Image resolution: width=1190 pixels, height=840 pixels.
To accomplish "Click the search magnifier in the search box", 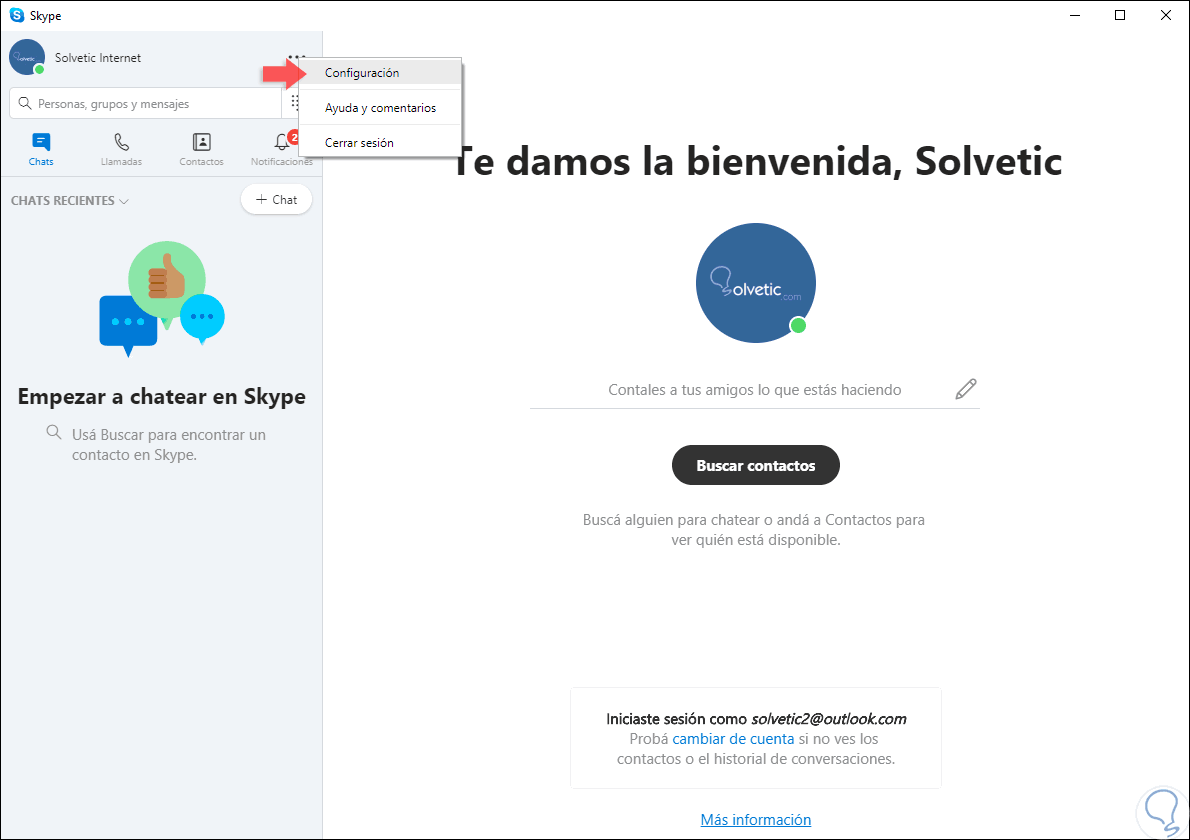I will pyautogui.click(x=25, y=103).
